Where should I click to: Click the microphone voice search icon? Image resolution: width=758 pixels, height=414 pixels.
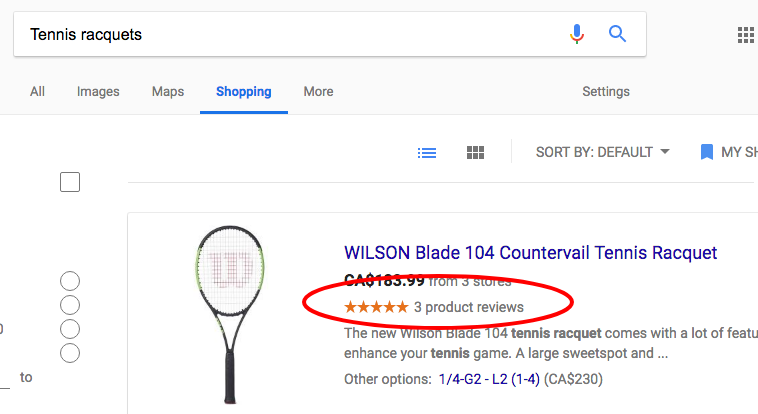coord(576,34)
